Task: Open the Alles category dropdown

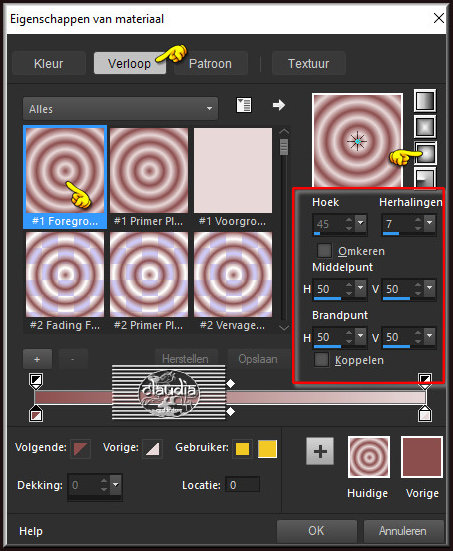Action: click(x=120, y=109)
